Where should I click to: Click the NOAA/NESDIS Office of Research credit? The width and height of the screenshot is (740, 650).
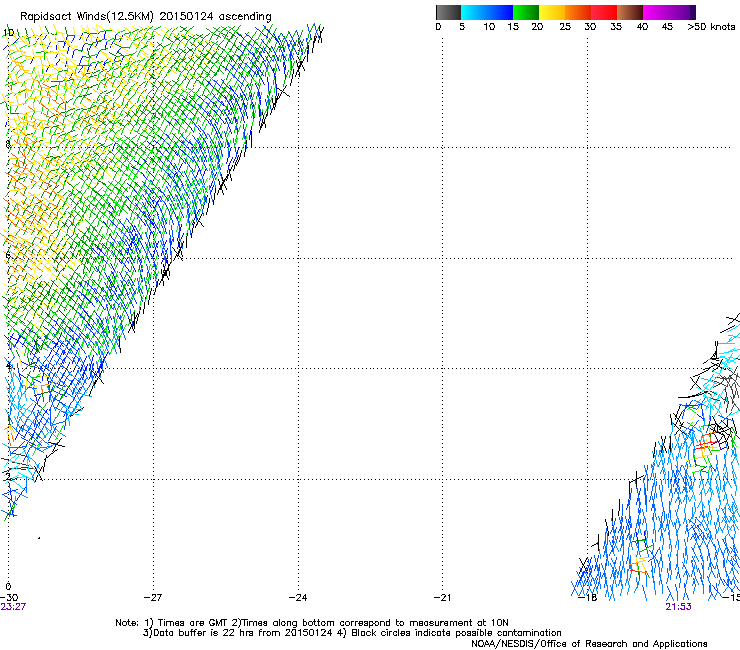[x=589, y=643]
